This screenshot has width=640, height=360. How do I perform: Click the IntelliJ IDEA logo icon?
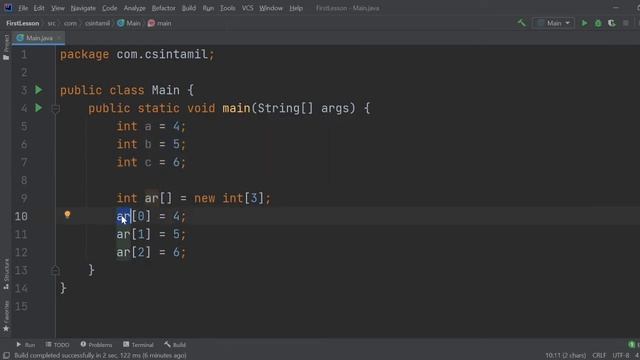tap(8, 8)
